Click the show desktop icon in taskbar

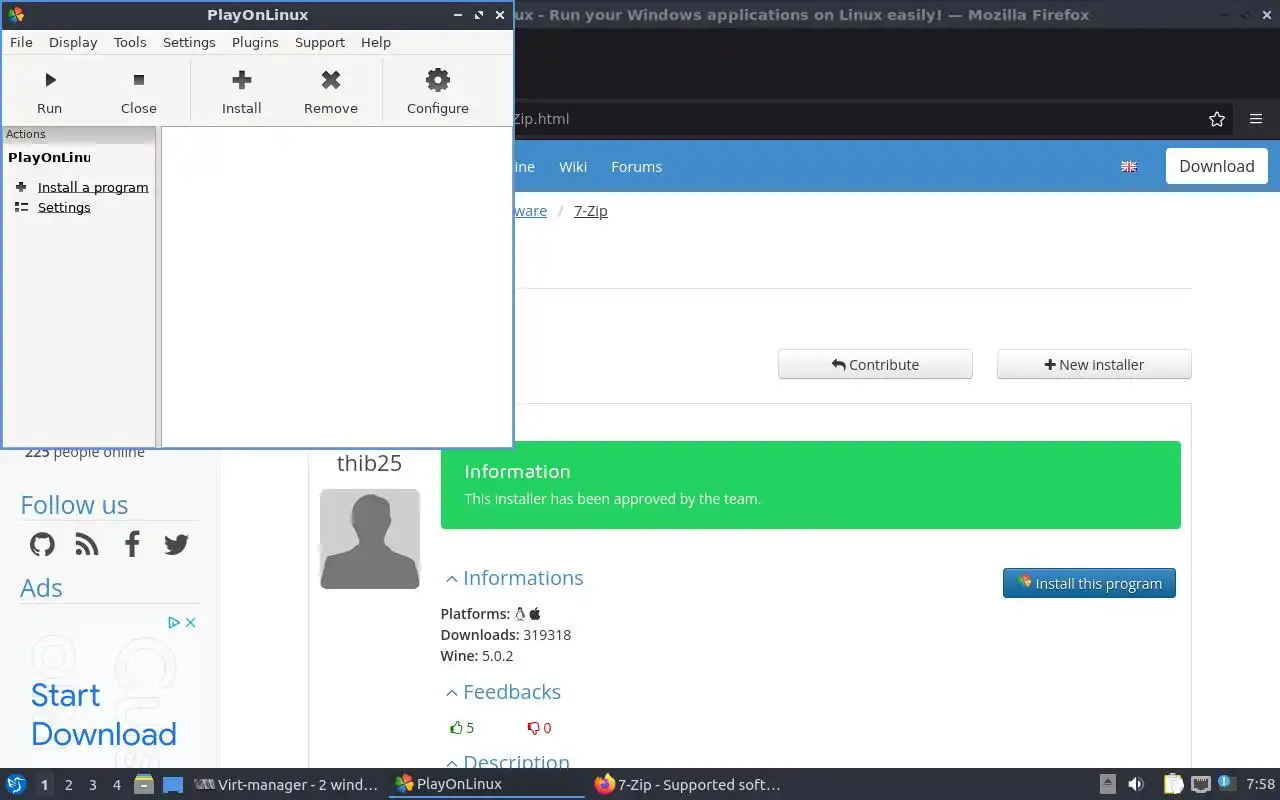pos(173,785)
